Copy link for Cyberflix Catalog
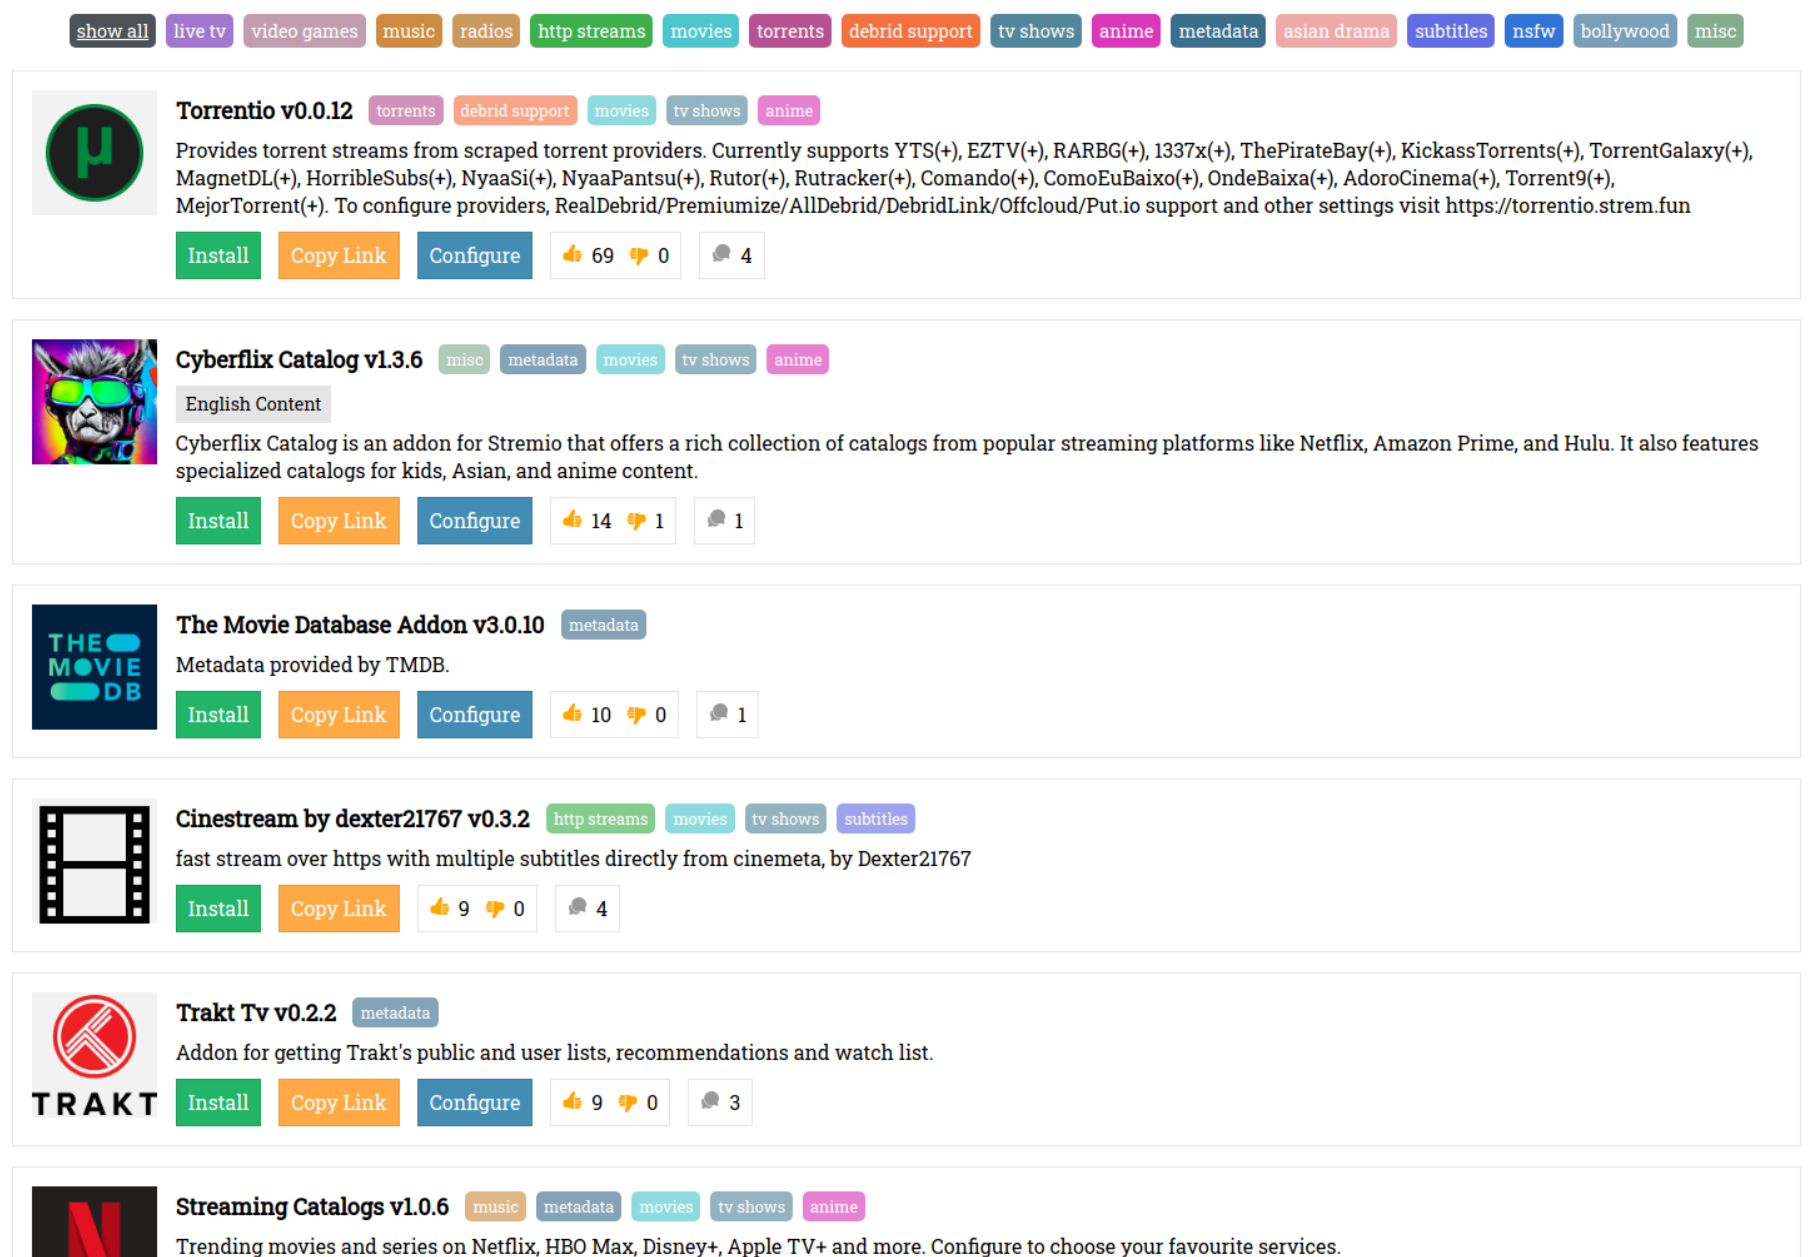The width and height of the screenshot is (1809, 1257). (x=338, y=521)
